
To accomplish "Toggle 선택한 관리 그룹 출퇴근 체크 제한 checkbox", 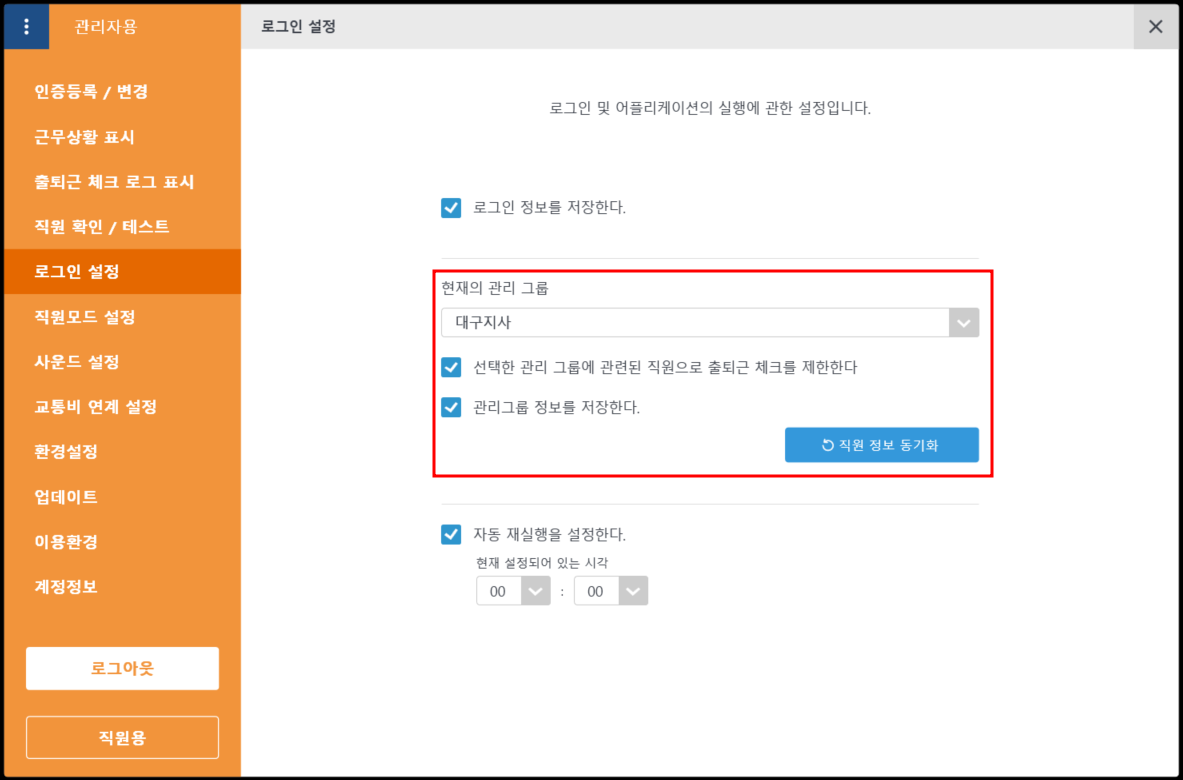I will (x=451, y=367).
